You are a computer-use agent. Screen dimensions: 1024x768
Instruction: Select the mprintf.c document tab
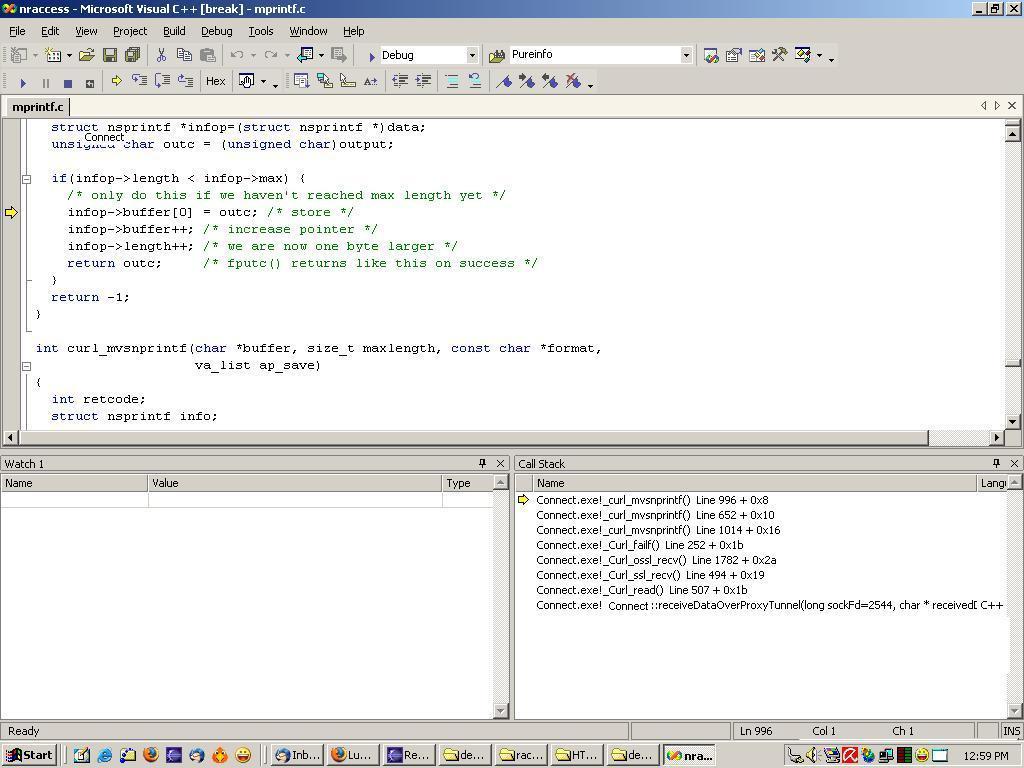click(x=37, y=106)
